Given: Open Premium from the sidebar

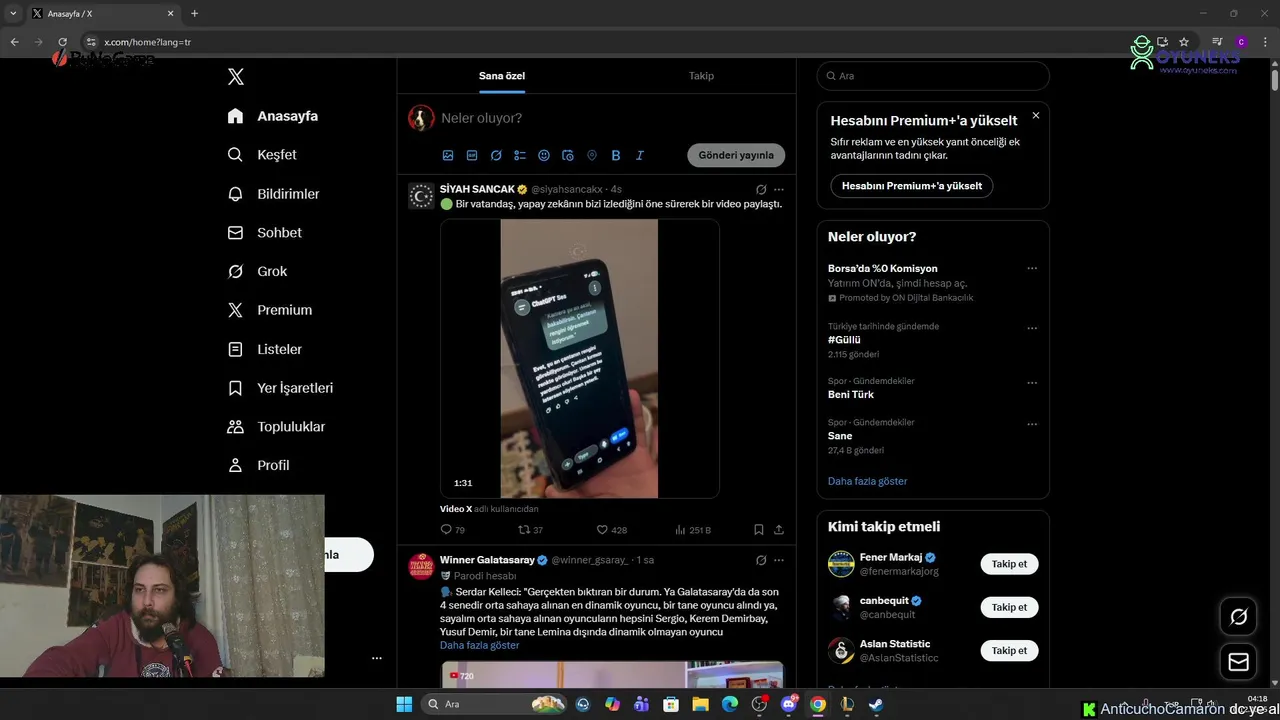Looking at the screenshot, I should tap(270, 310).
